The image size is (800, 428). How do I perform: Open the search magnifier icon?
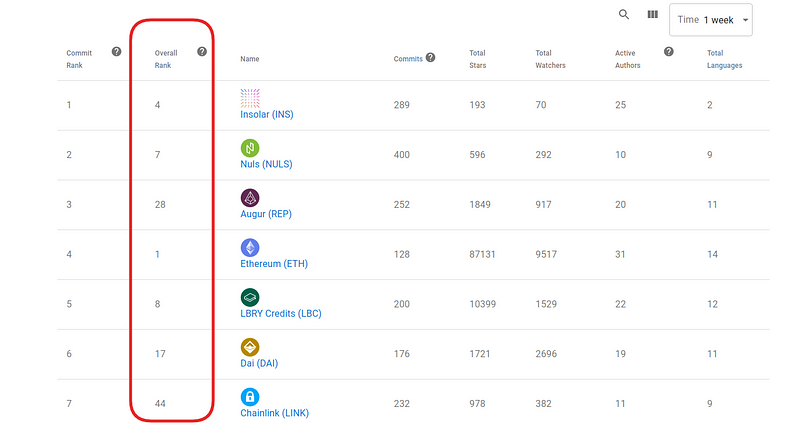[x=623, y=14]
